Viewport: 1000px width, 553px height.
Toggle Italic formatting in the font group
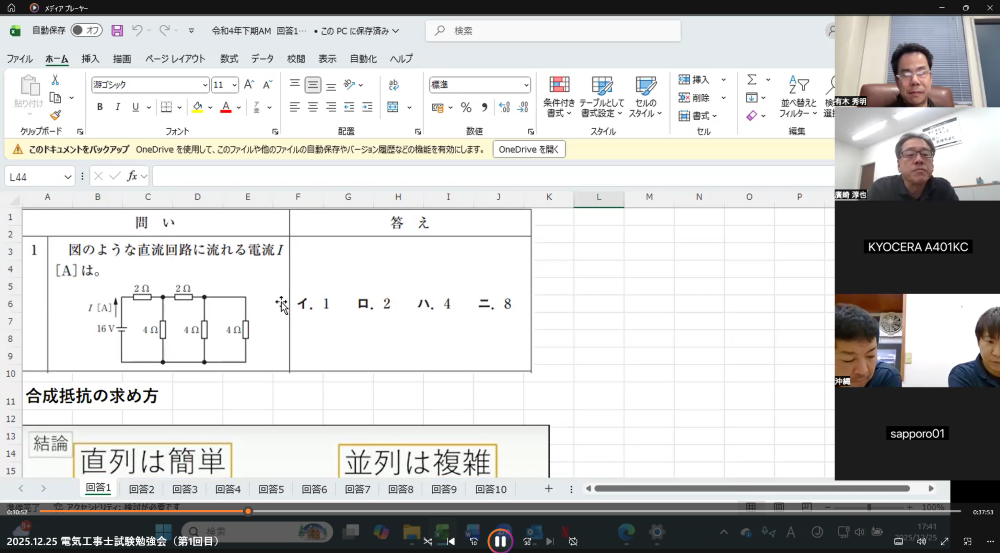click(x=117, y=107)
